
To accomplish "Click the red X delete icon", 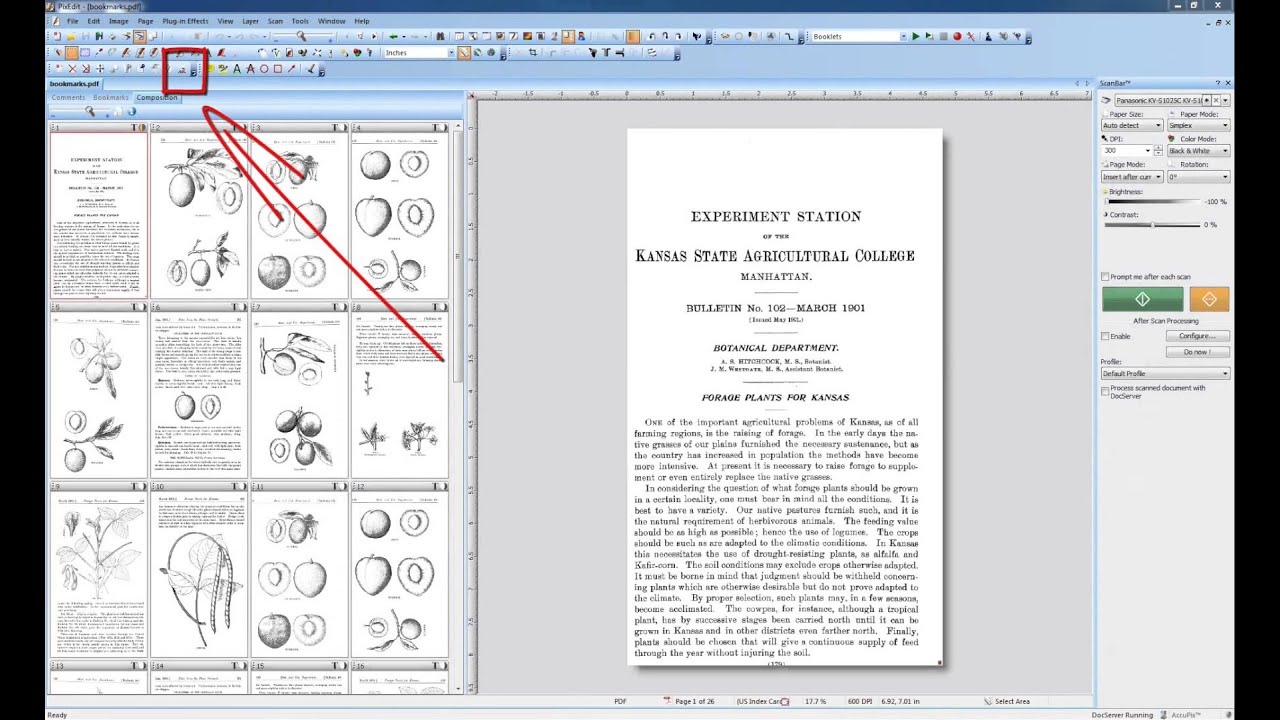I will [x=72, y=69].
